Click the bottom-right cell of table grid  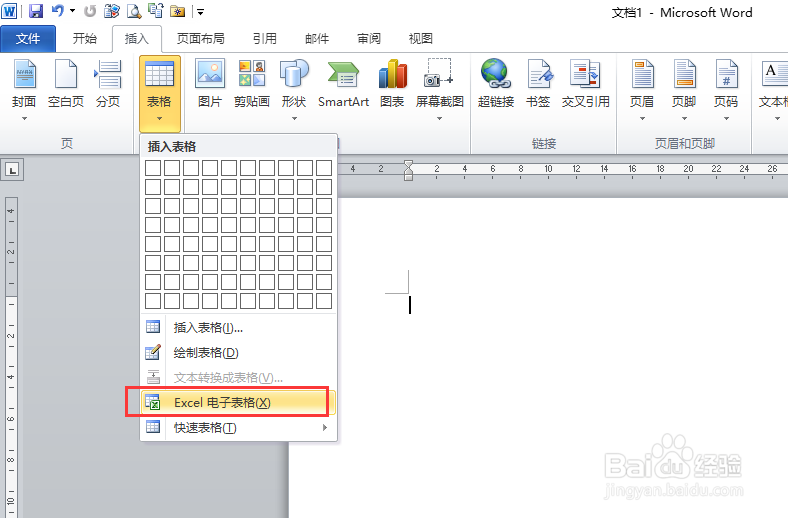pos(324,301)
